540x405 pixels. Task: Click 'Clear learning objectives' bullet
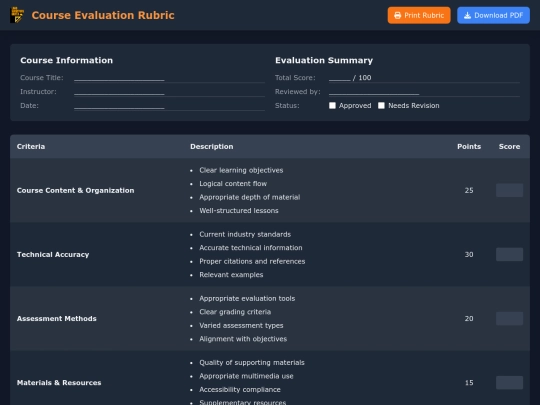[241, 170]
